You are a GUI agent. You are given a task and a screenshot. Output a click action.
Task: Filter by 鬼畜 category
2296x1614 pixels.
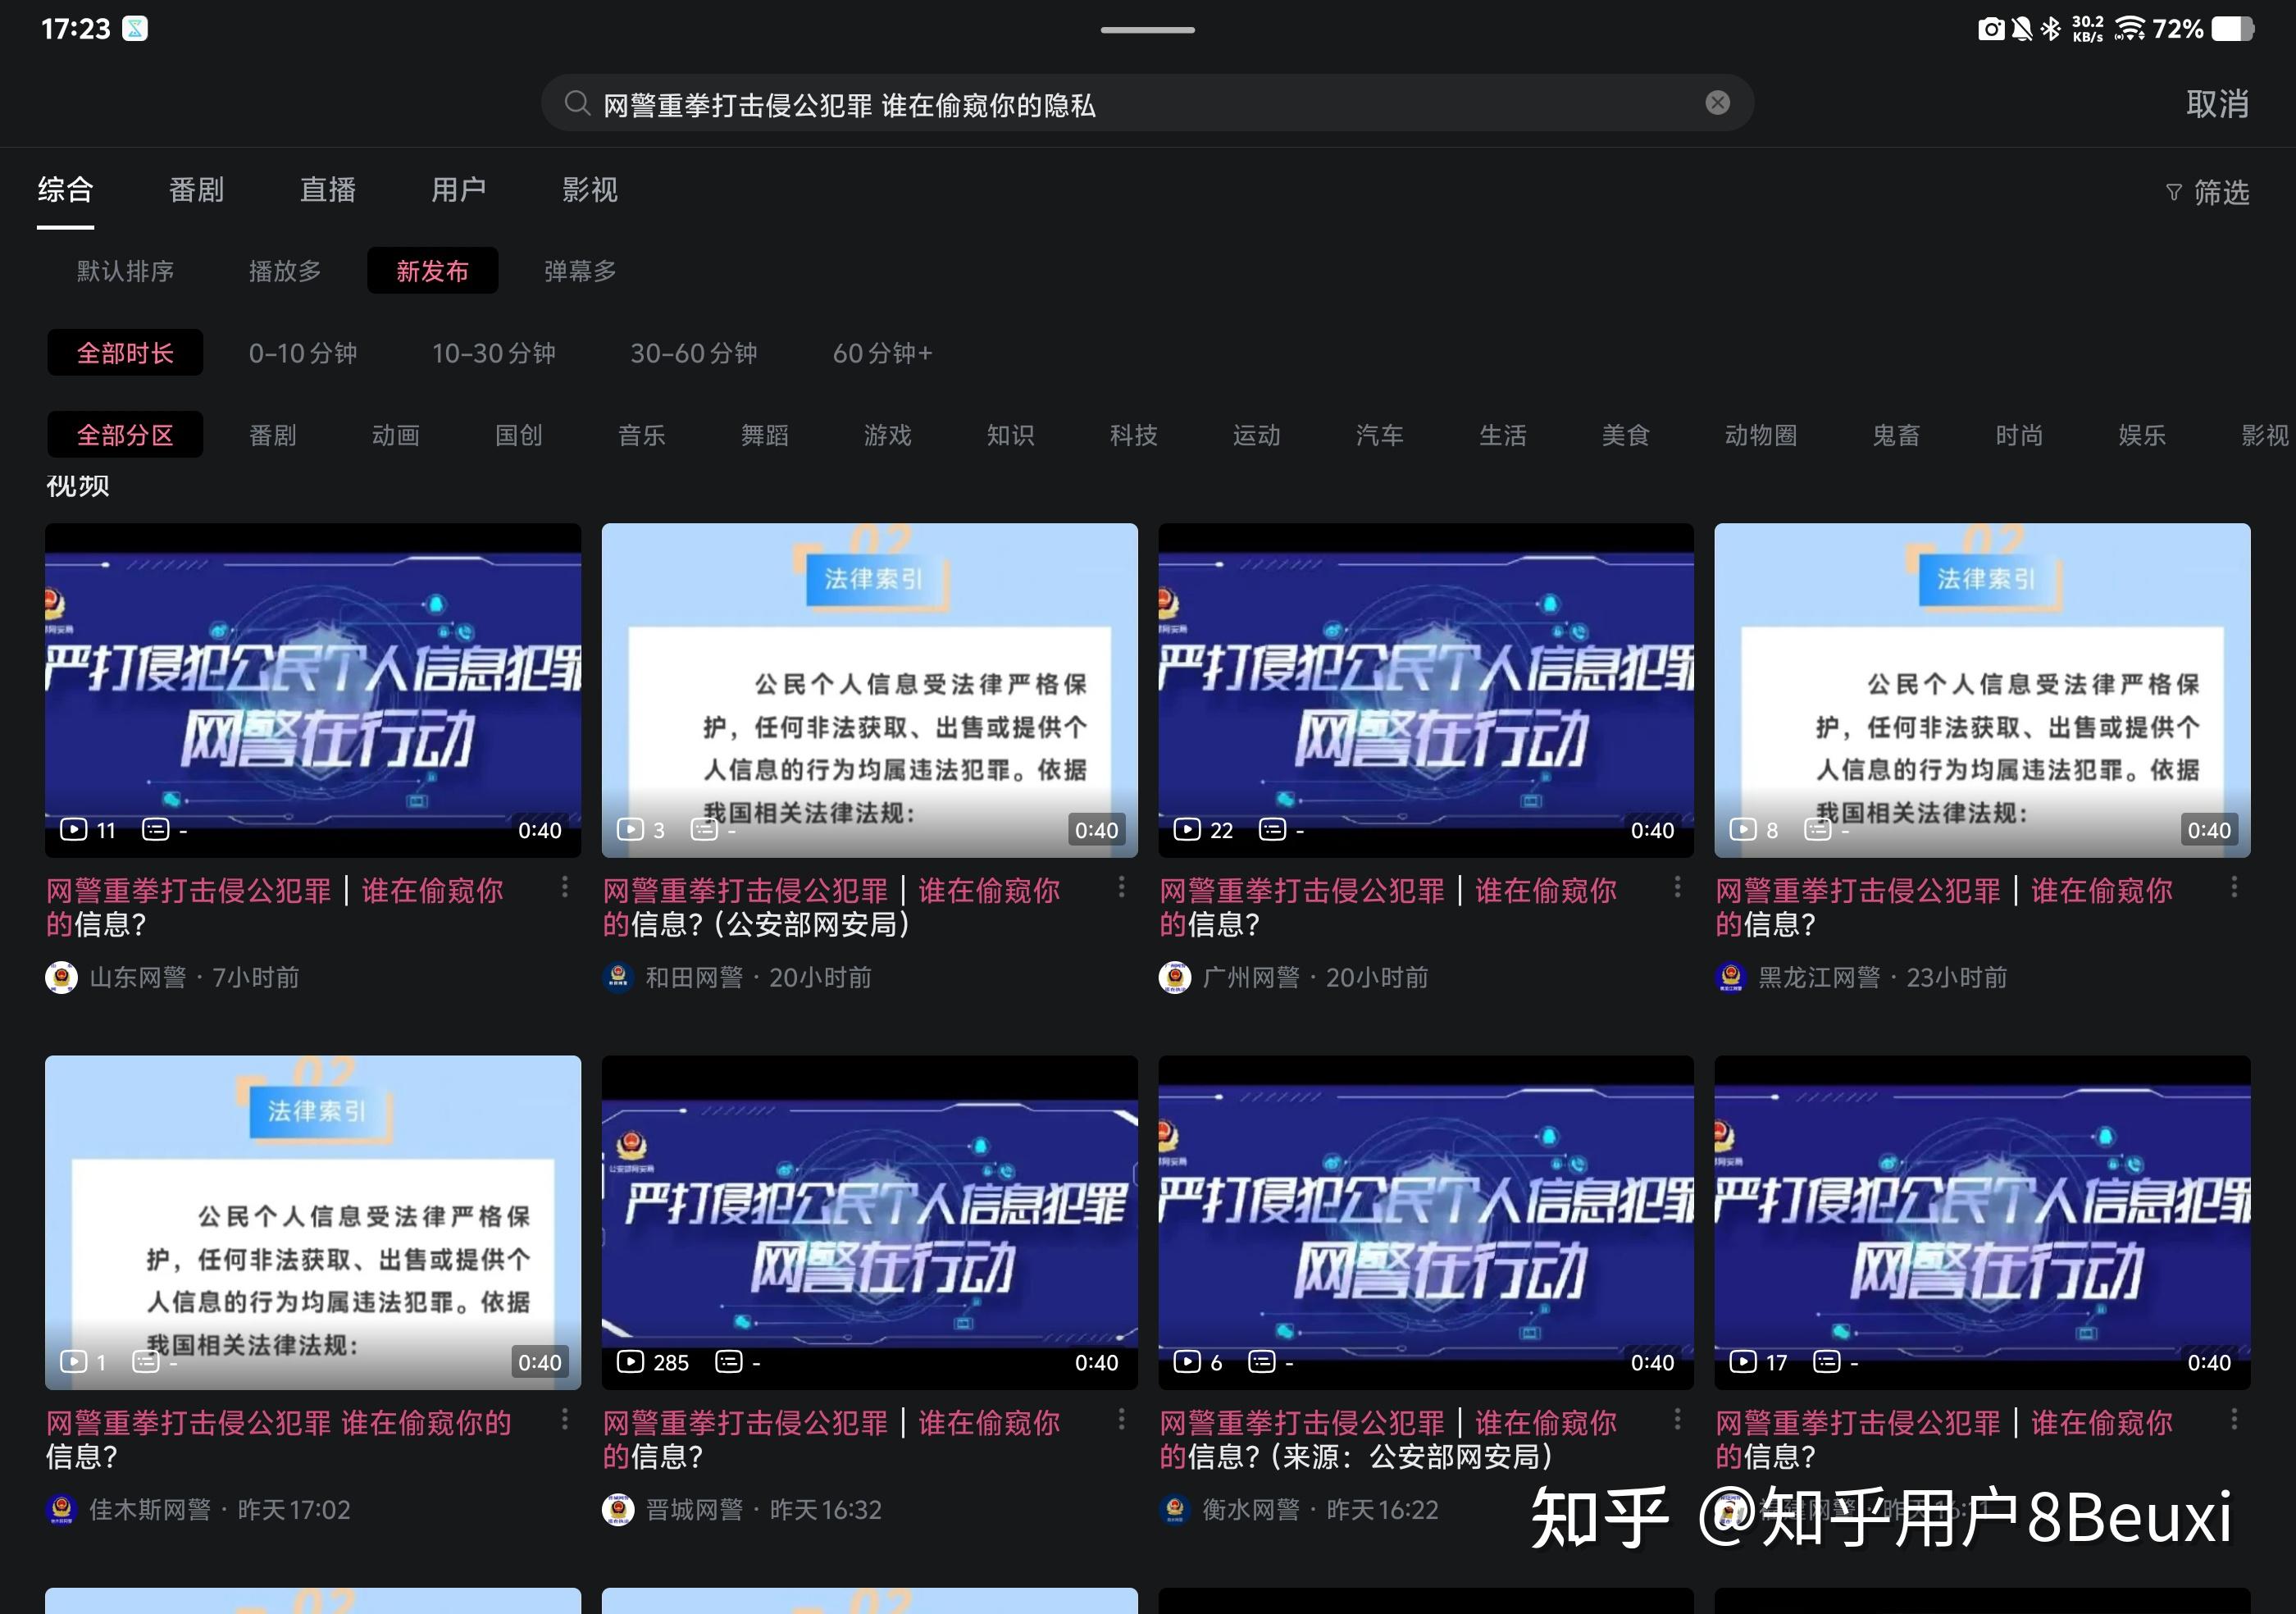tap(1896, 435)
